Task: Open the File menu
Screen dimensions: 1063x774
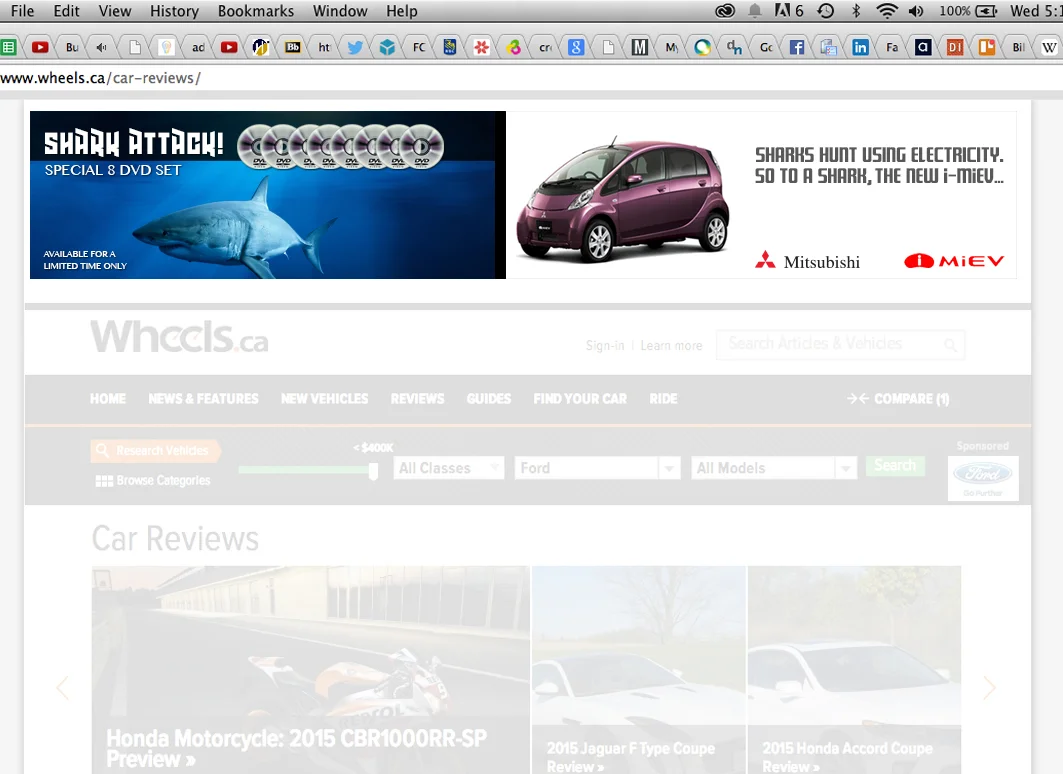Action: (22, 11)
